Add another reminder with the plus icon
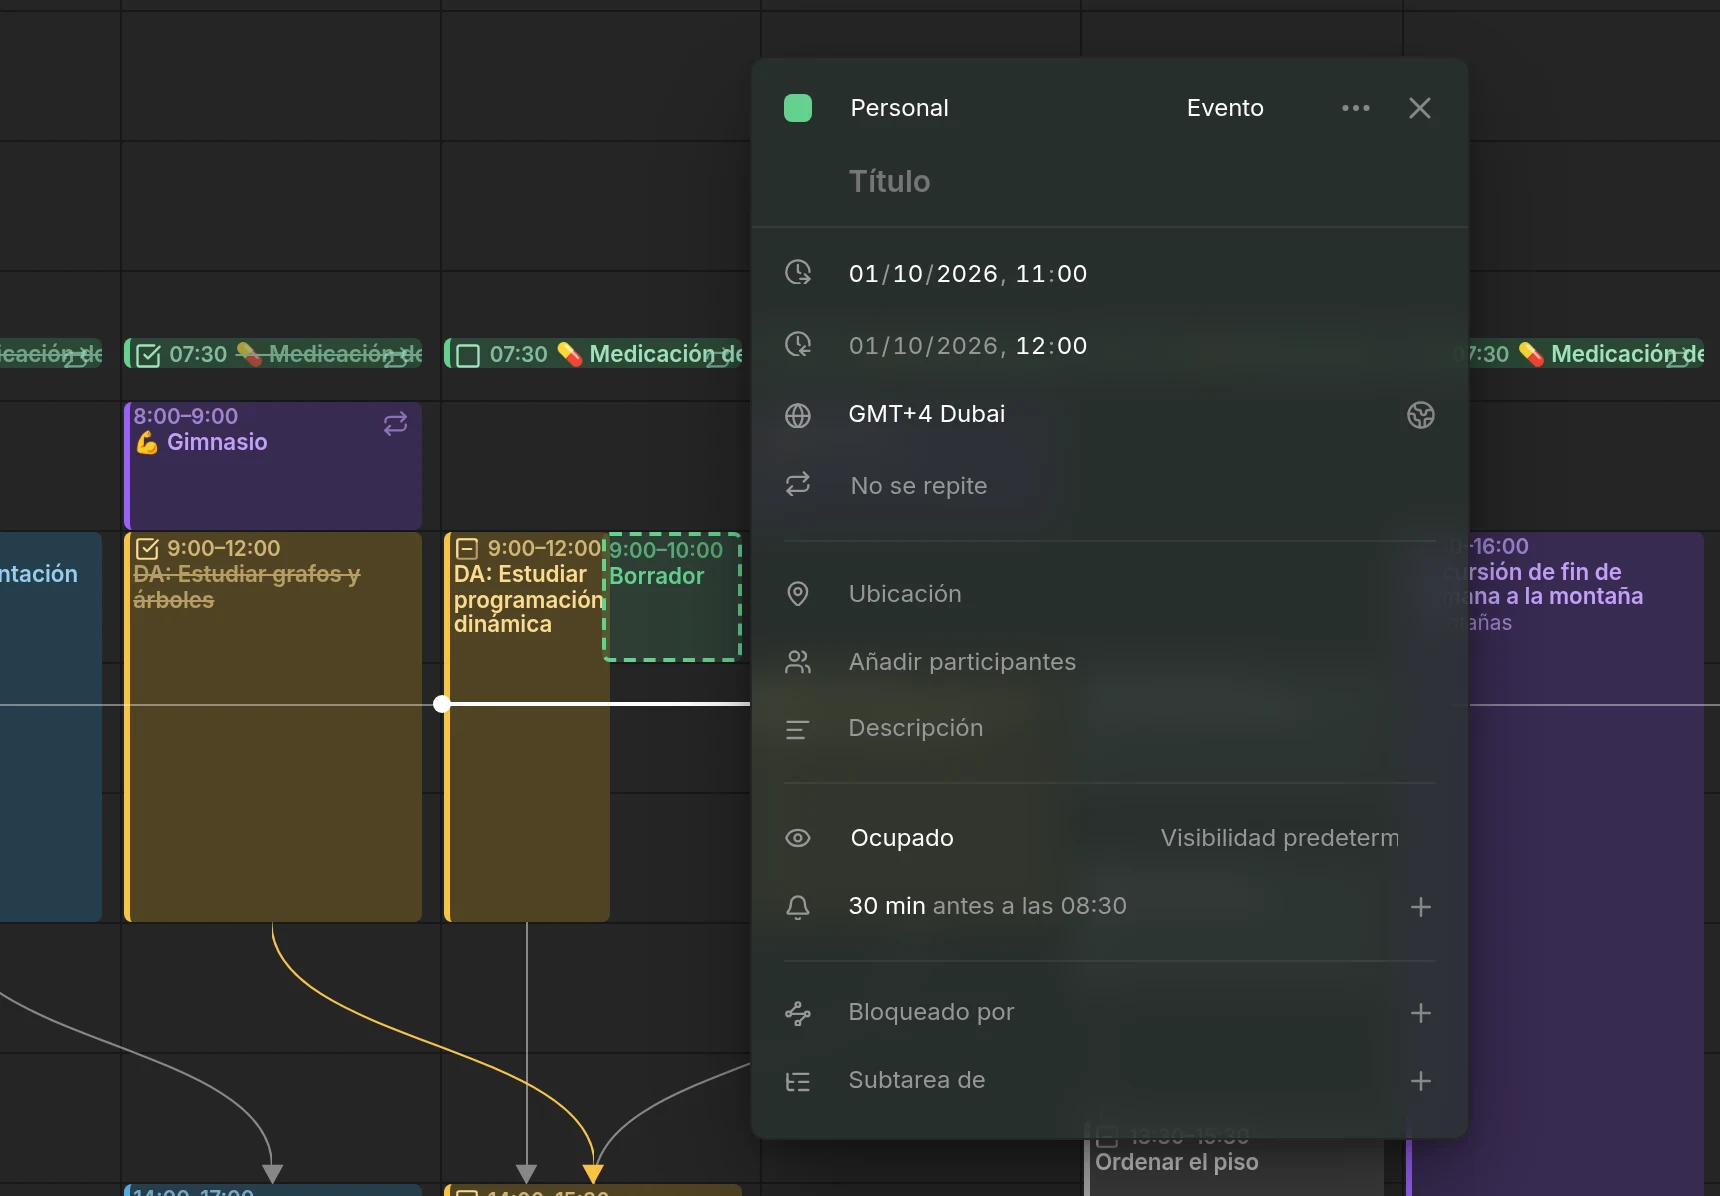Screen dimensions: 1720x1196 (x=1420, y=907)
